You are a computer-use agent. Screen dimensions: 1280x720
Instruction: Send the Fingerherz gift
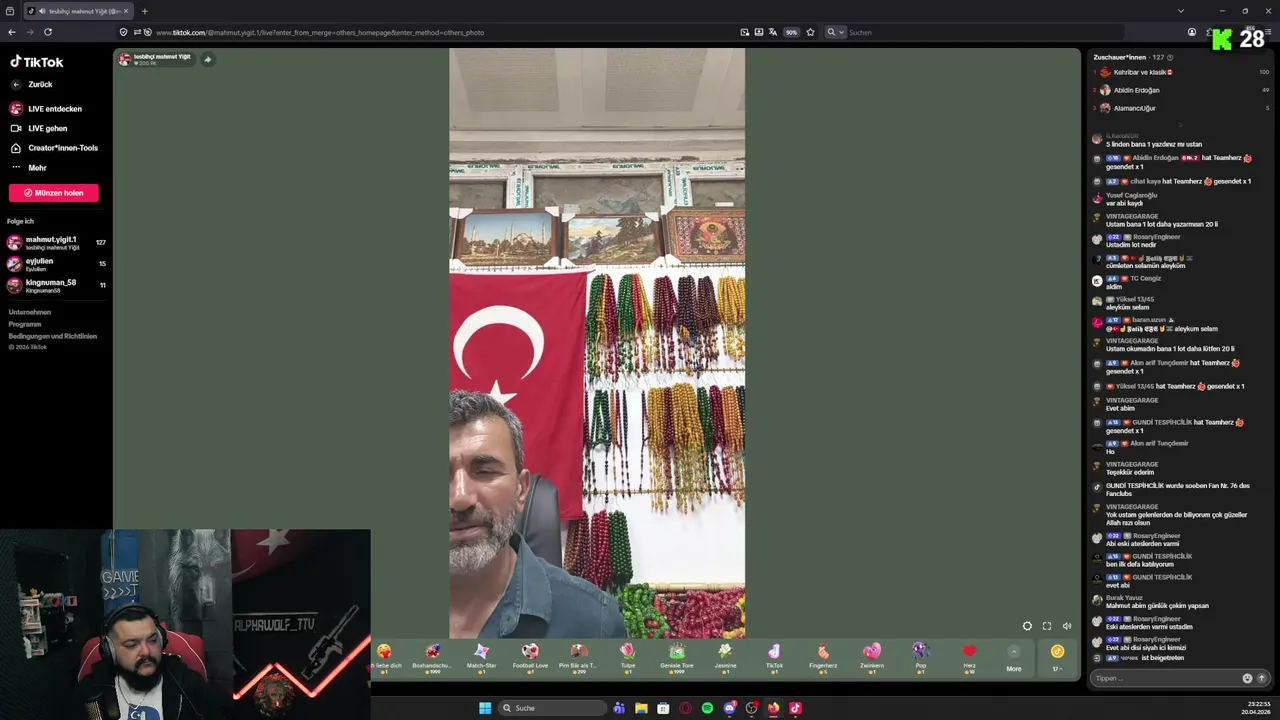(823, 656)
